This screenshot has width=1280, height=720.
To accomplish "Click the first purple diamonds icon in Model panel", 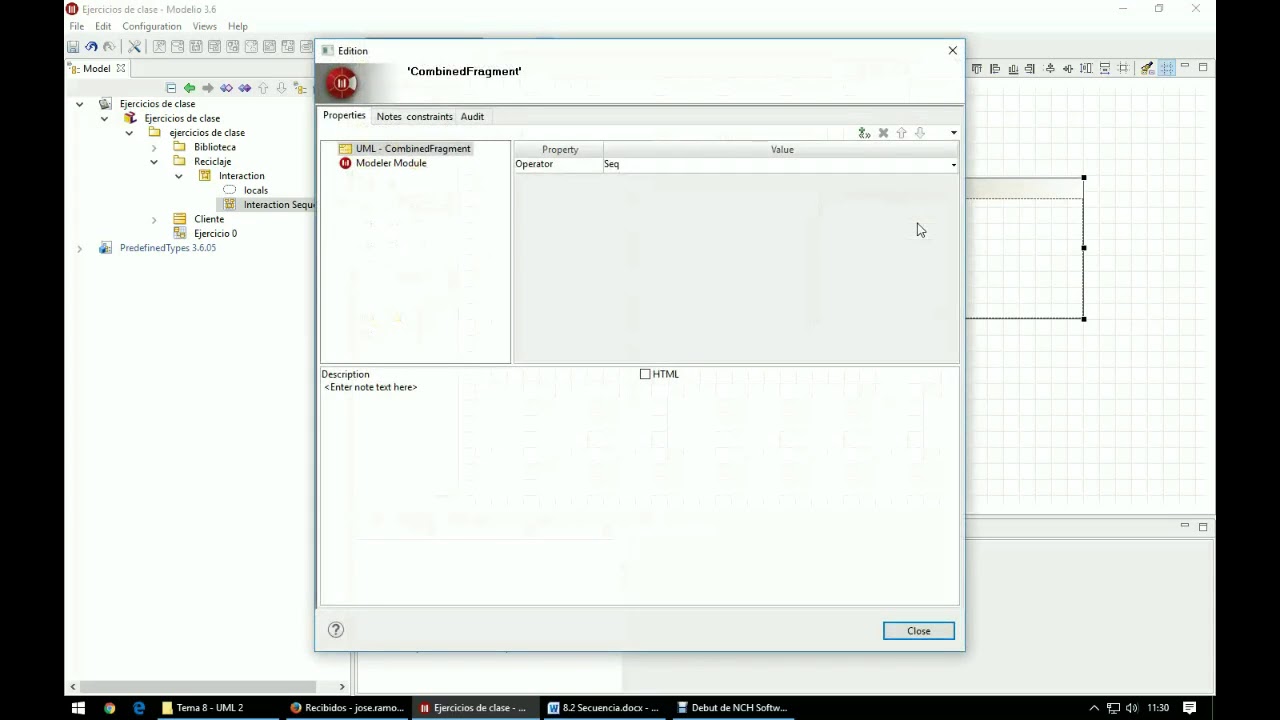I will (x=226, y=88).
